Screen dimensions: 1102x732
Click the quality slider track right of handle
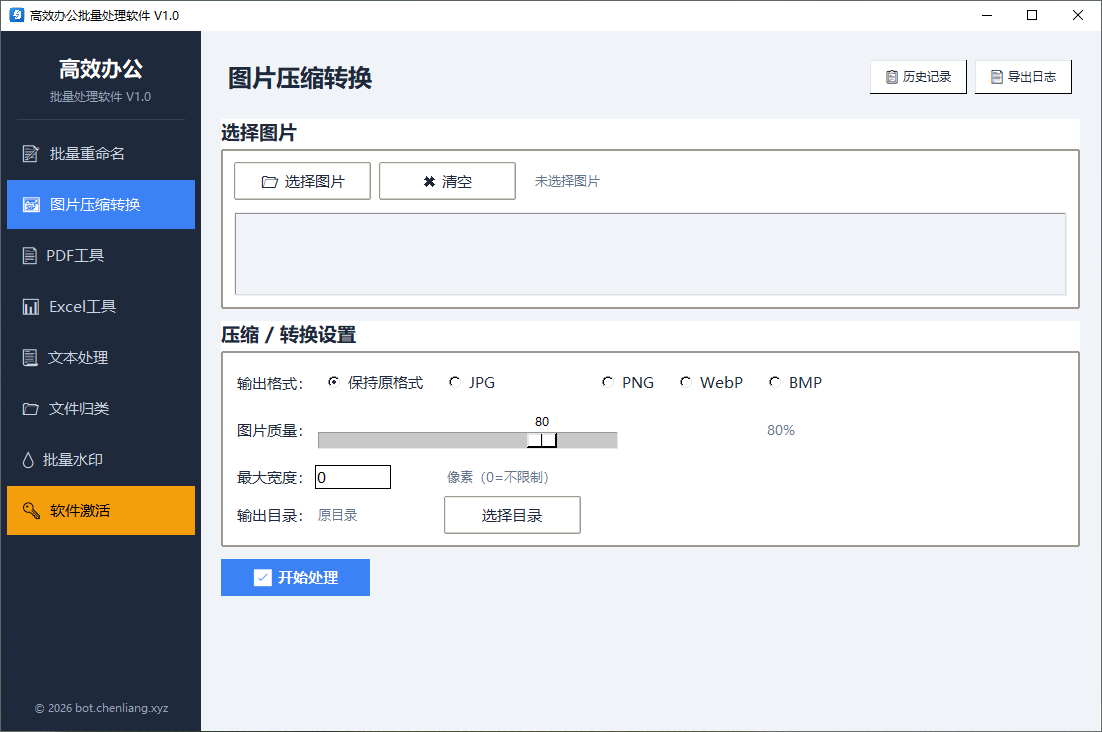tap(588, 440)
